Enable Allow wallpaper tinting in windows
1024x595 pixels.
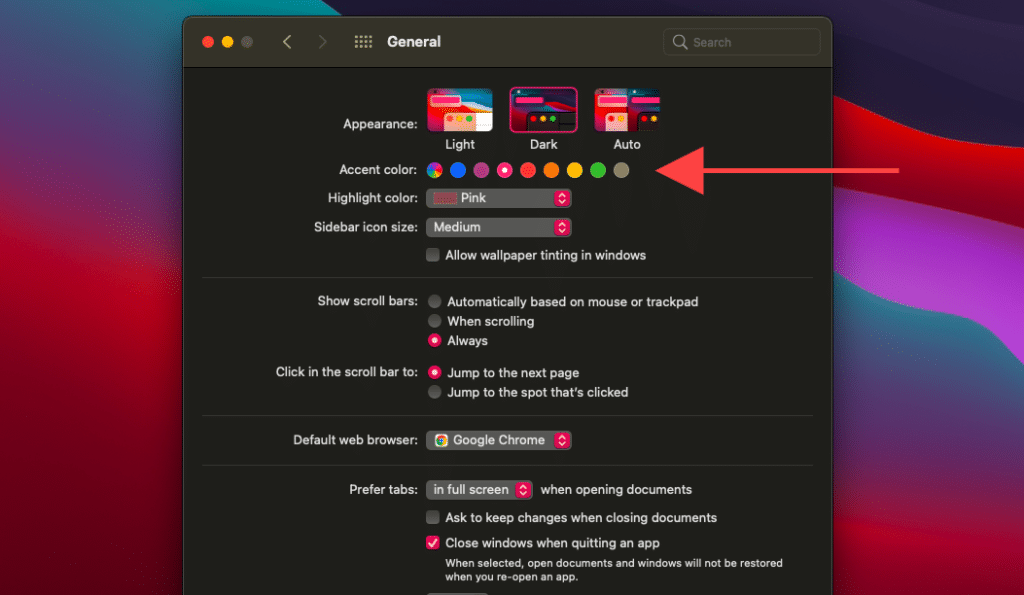click(x=433, y=255)
